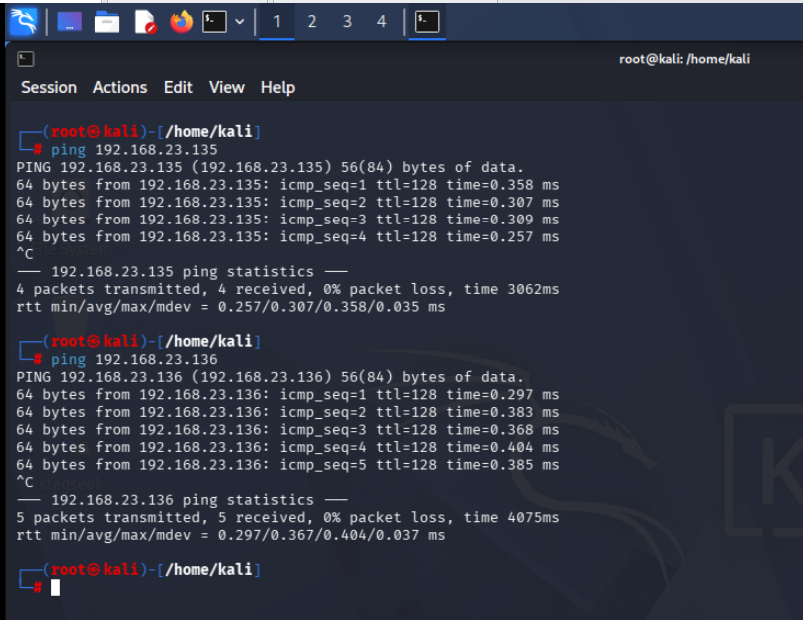Open terminal emulator launcher in panel
The width and height of the screenshot is (803, 620).
pyautogui.click(x=215, y=22)
